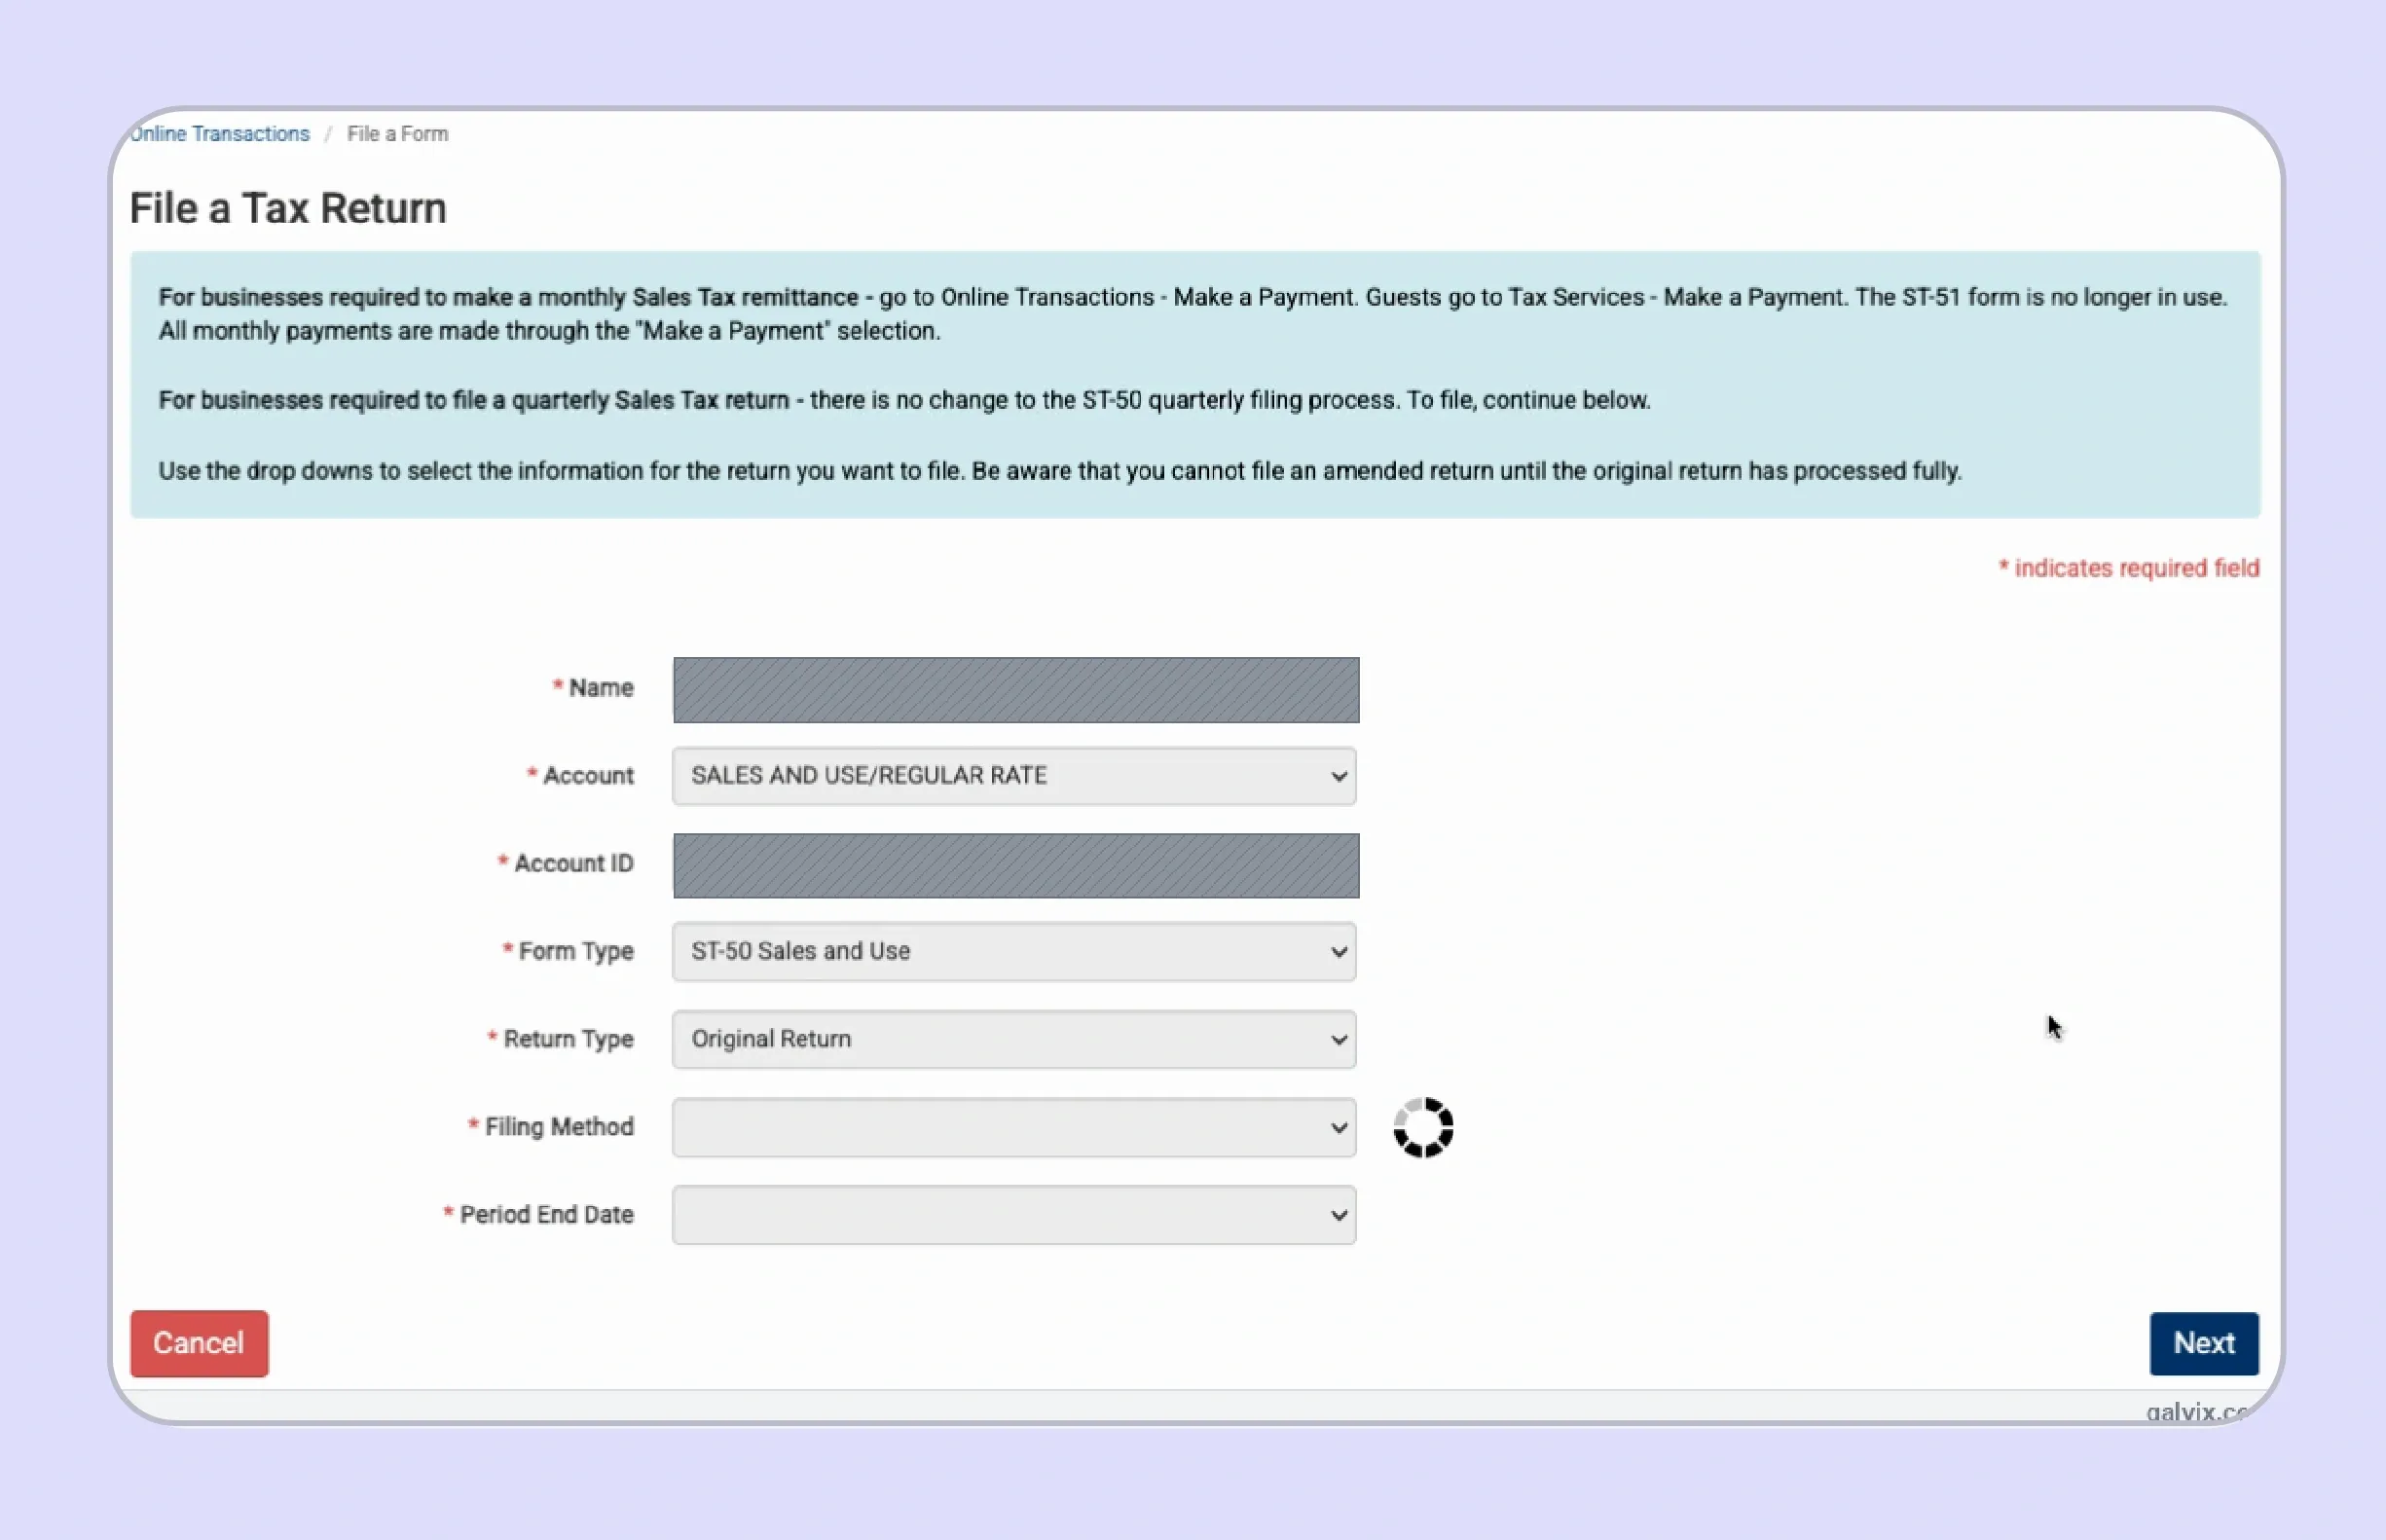Expand the Filing Method dropdown
This screenshot has width=2386, height=1540.
1014,1127
